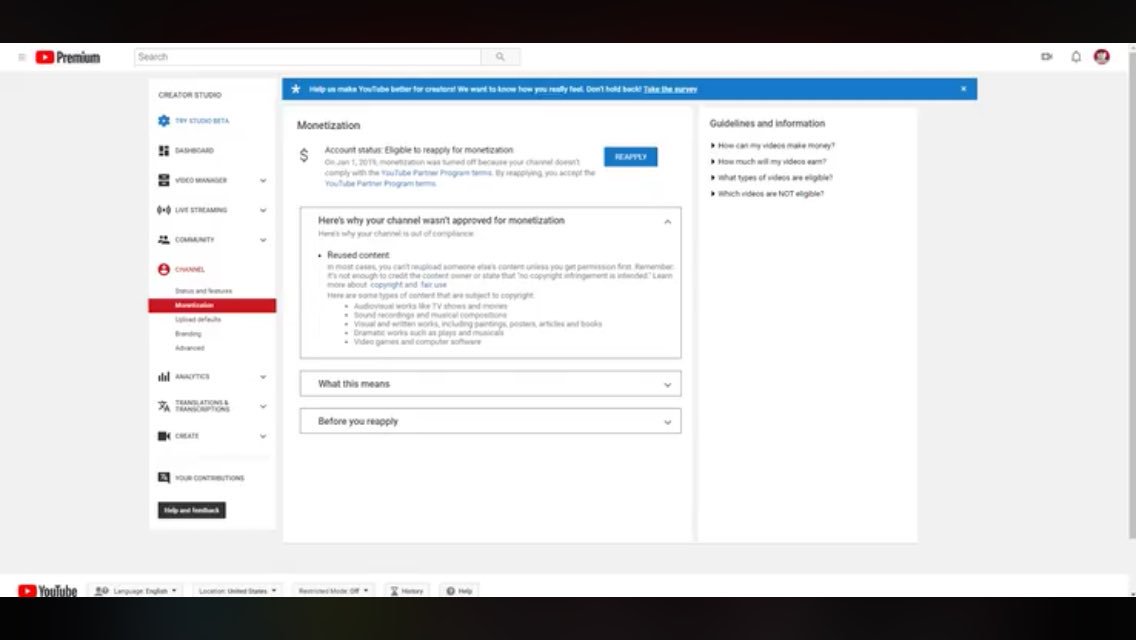Screen dimensions: 1136x640
Task: Click the Create camera icon in sidebar
Action: pyautogui.click(x=164, y=436)
